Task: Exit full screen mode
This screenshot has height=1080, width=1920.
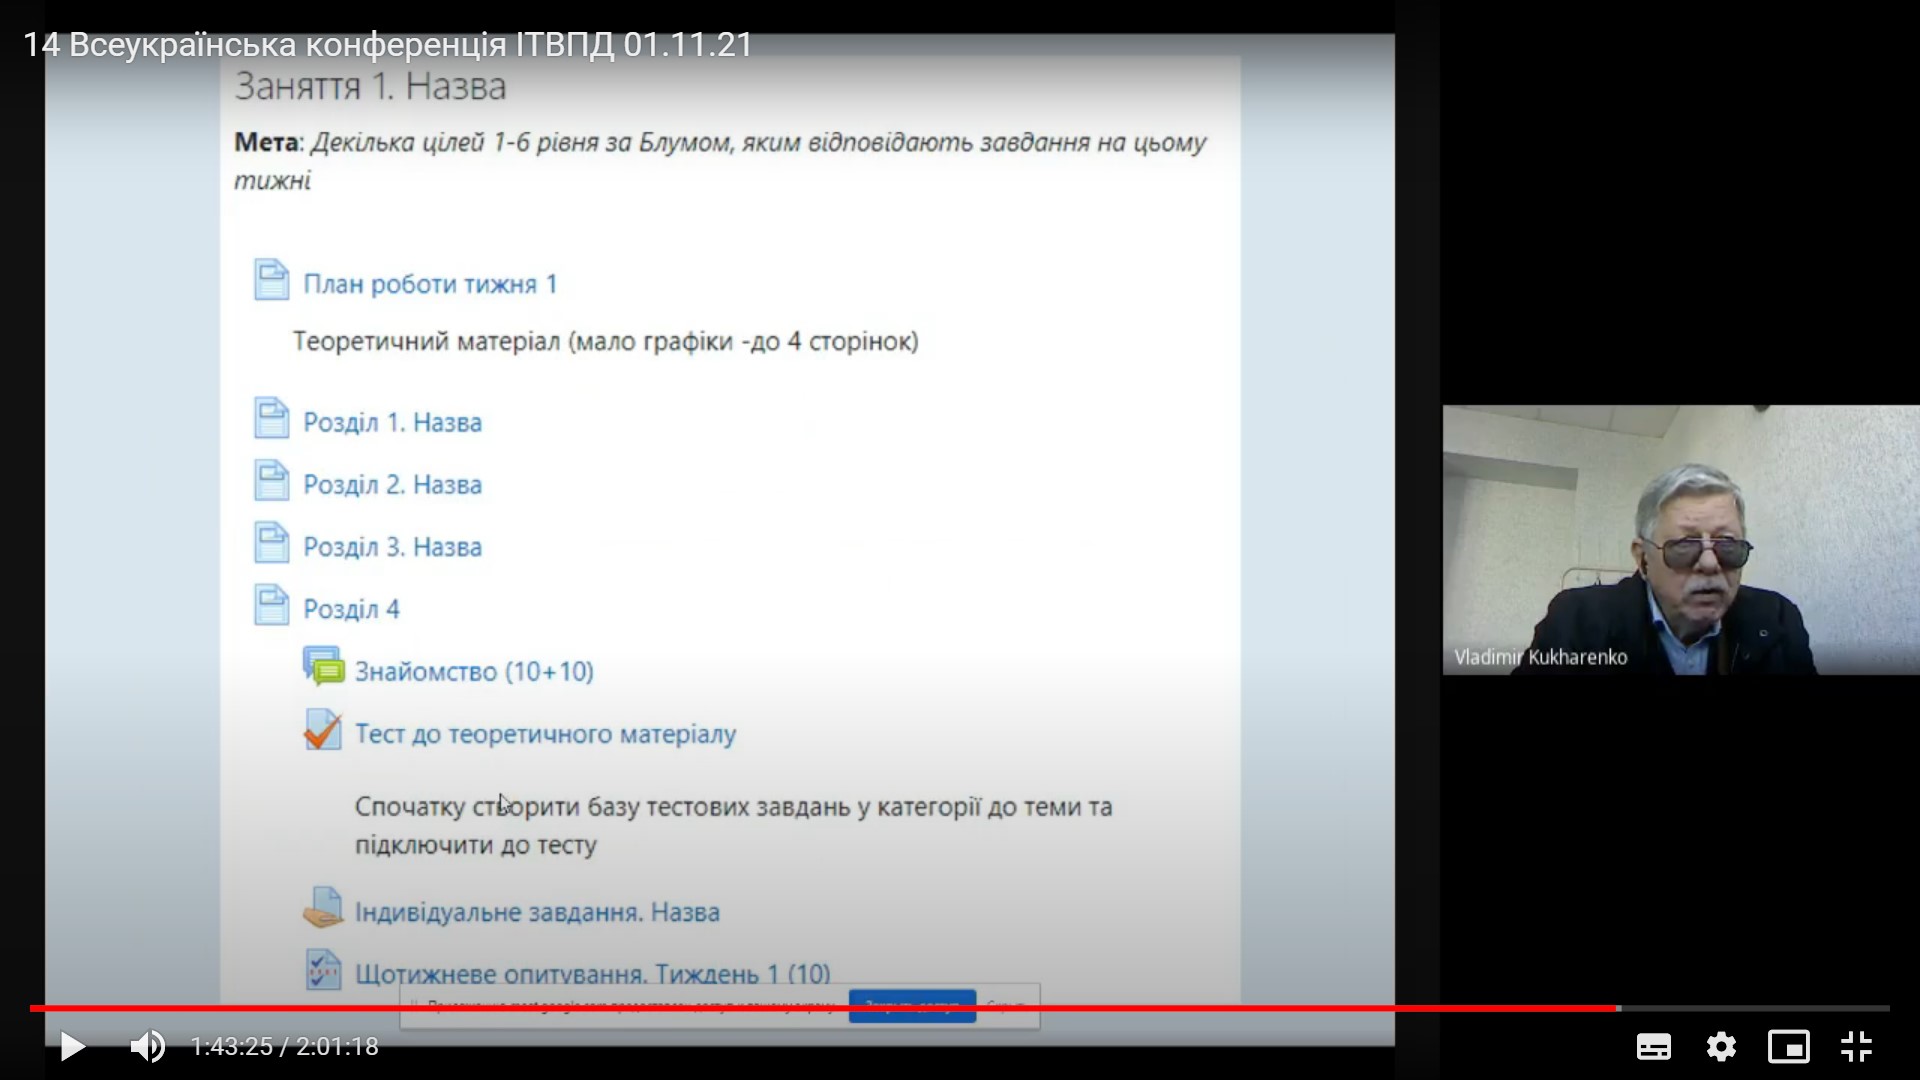Action: [x=1856, y=1047]
